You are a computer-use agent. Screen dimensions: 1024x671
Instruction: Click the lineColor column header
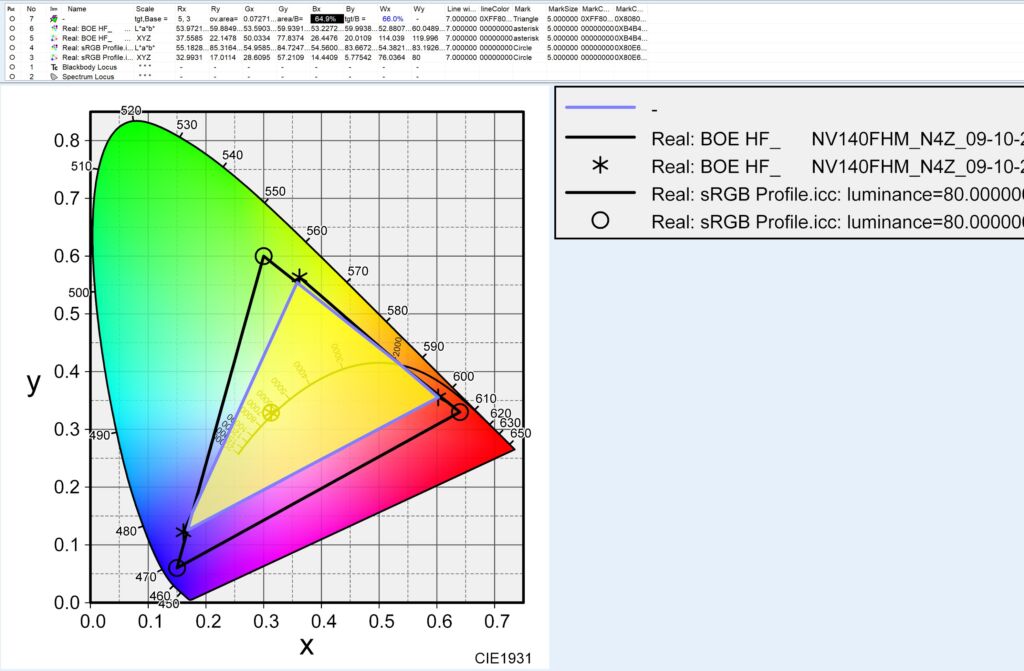pos(495,9)
